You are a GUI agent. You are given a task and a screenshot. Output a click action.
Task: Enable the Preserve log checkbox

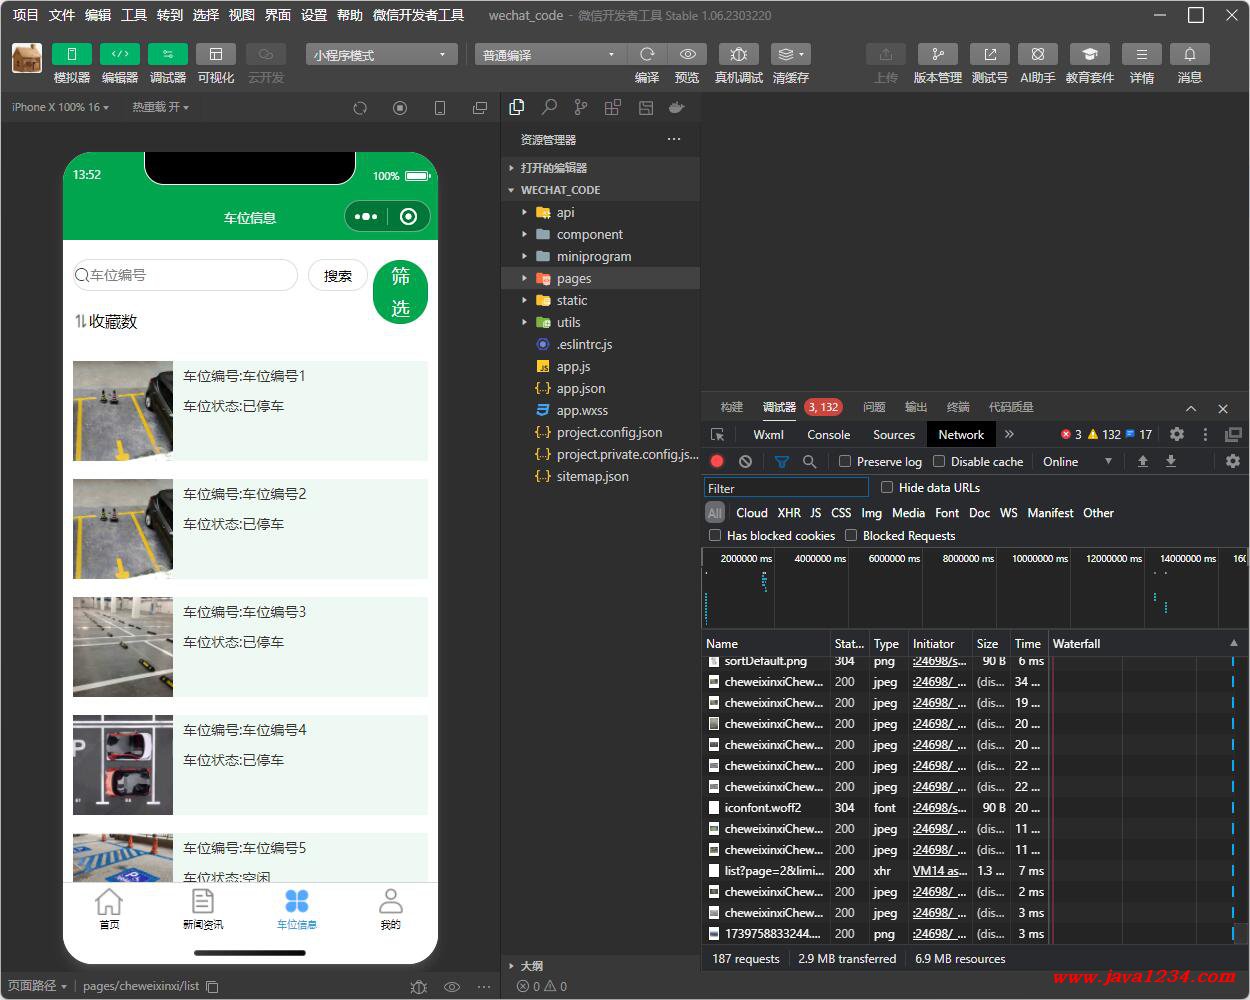pos(845,461)
